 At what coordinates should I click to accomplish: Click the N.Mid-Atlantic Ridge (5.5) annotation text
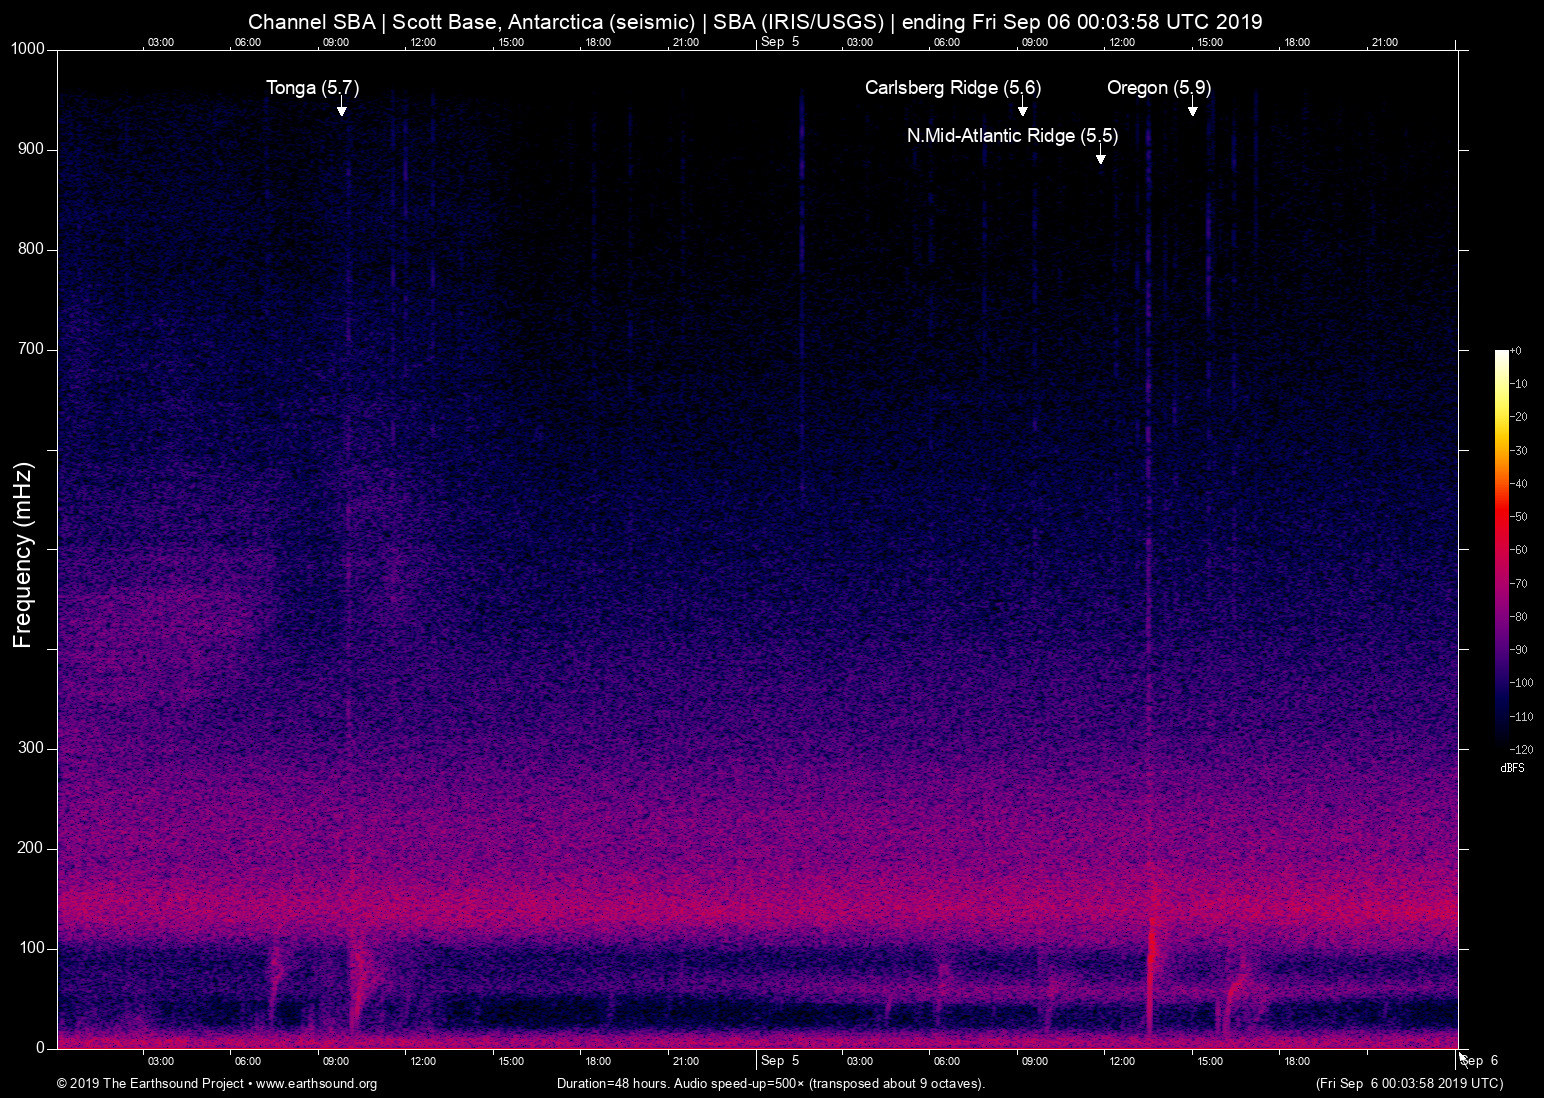click(1012, 136)
